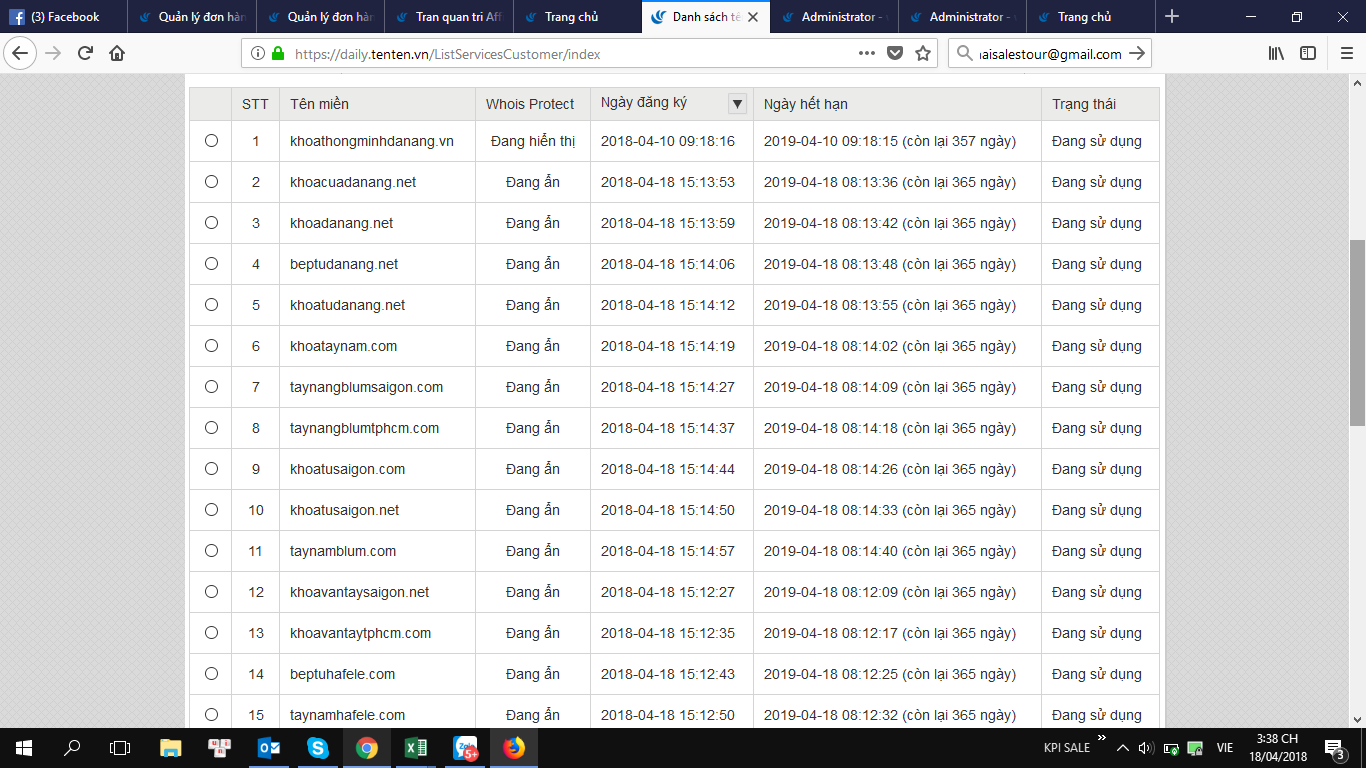Open page actions three-dot menu in address bar

click(x=866, y=54)
